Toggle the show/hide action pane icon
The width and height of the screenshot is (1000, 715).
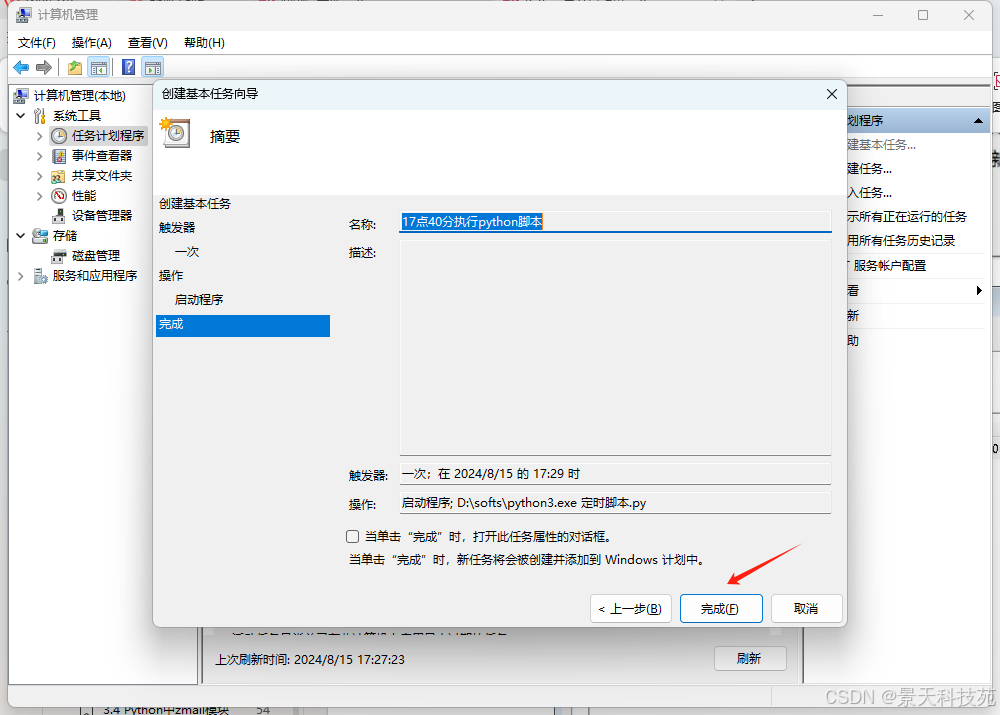(x=153, y=67)
